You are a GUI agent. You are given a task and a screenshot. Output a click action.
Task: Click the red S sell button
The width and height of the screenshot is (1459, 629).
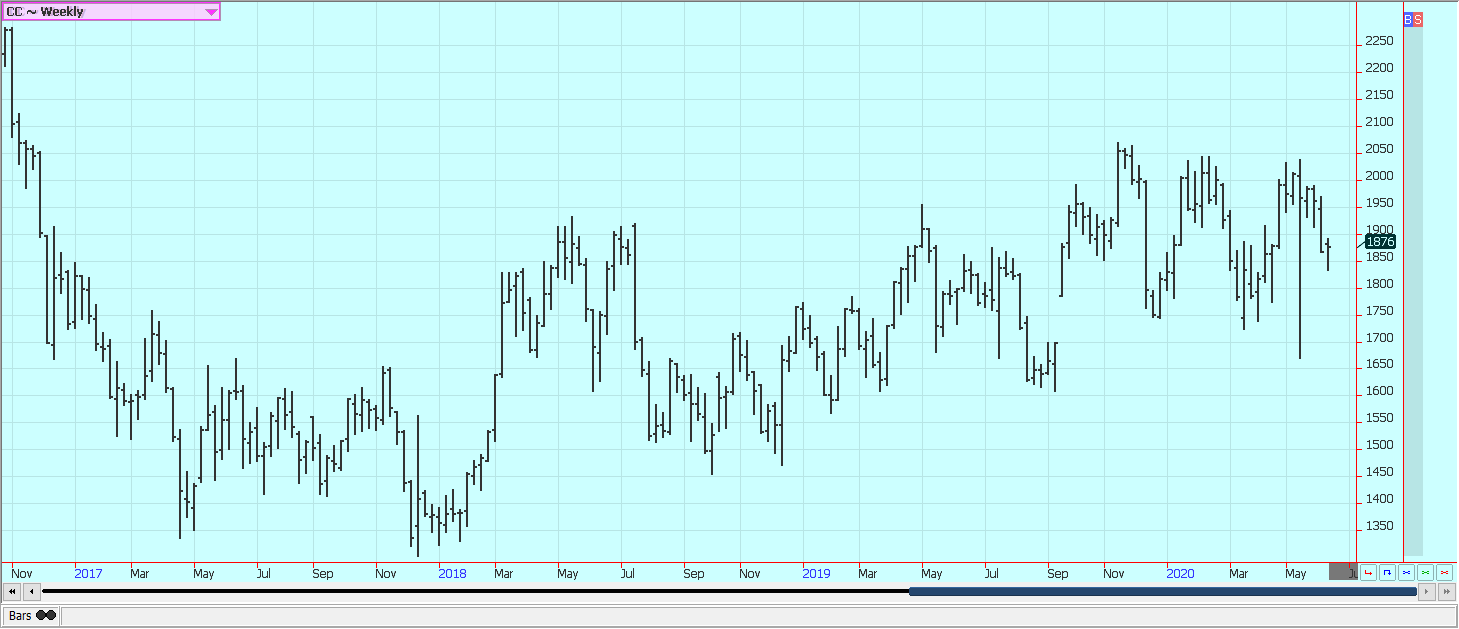(1418, 19)
